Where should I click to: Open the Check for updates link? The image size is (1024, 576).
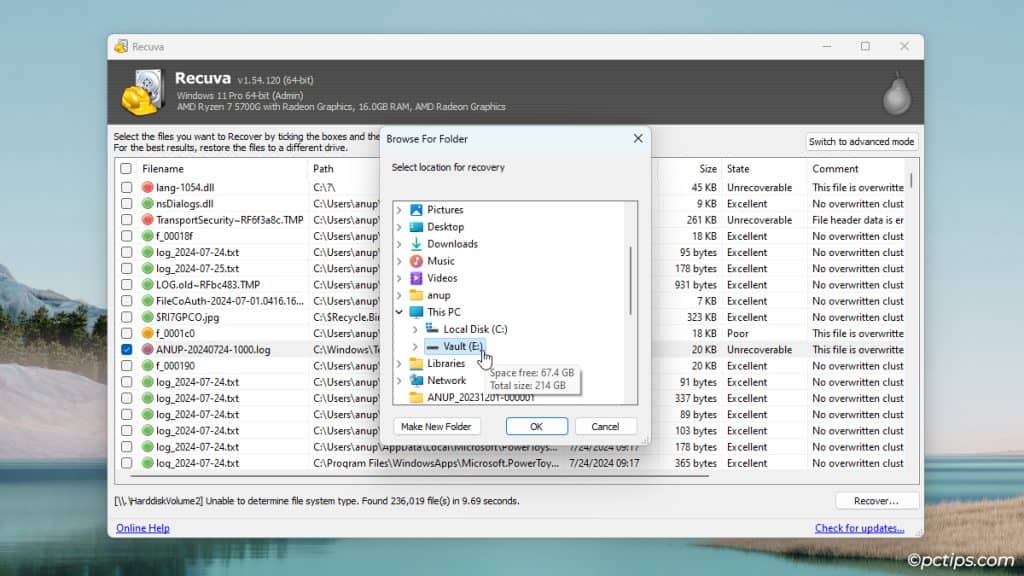(x=859, y=527)
